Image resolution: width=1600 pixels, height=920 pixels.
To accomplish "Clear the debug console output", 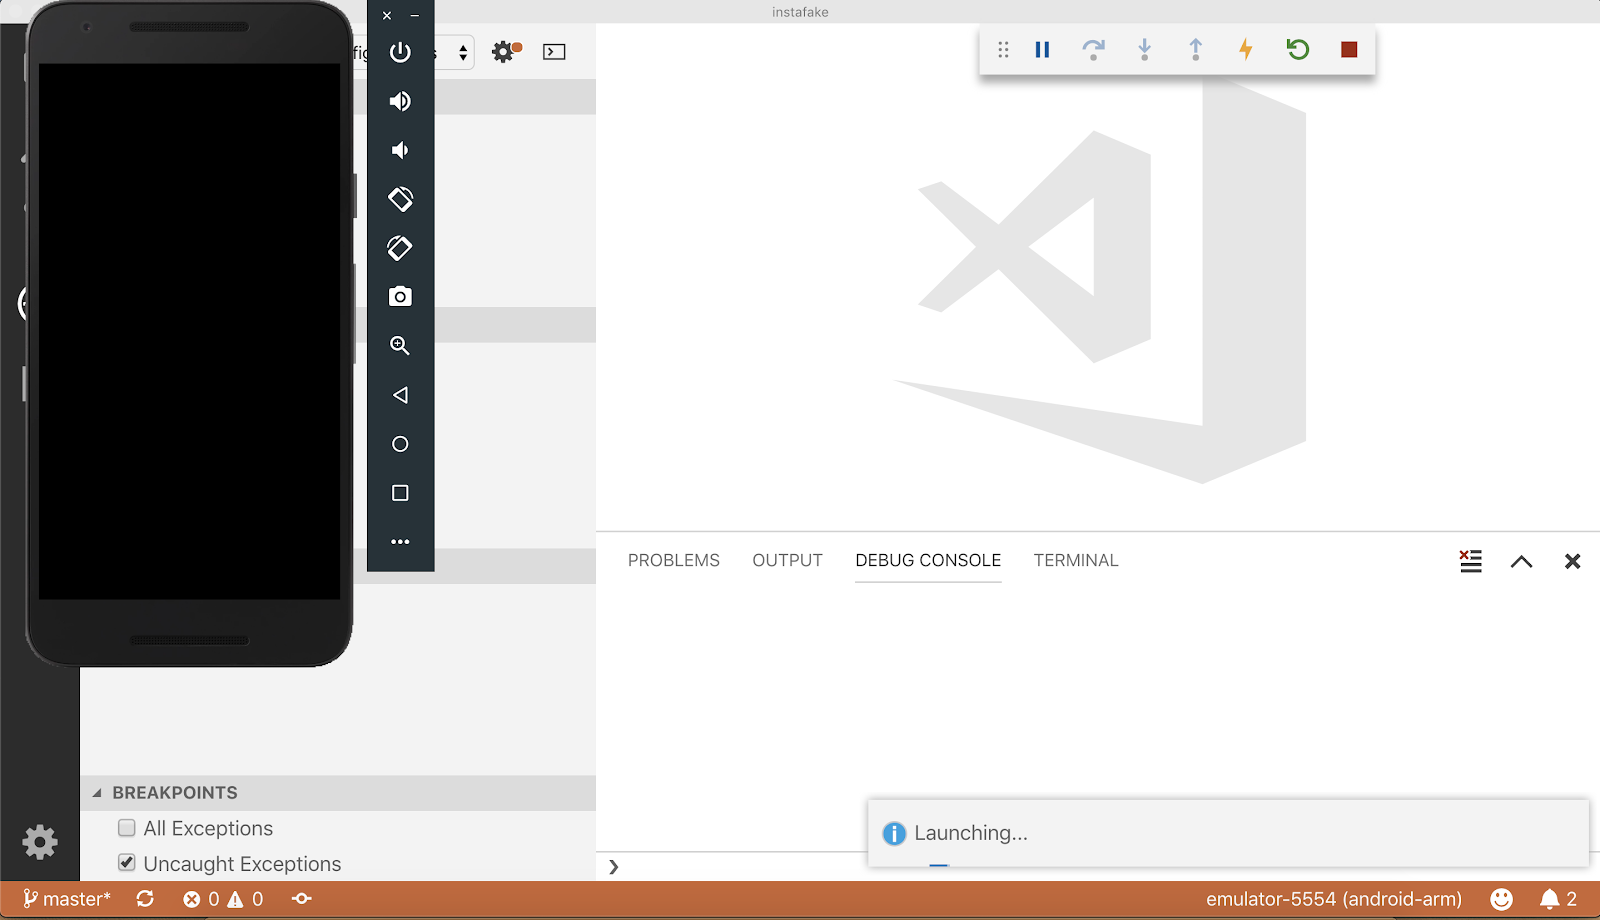I will [1470, 561].
